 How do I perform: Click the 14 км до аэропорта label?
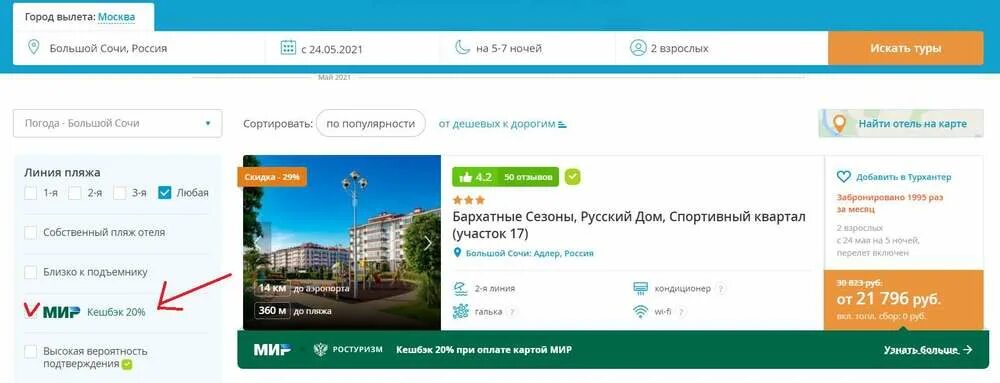click(302, 289)
